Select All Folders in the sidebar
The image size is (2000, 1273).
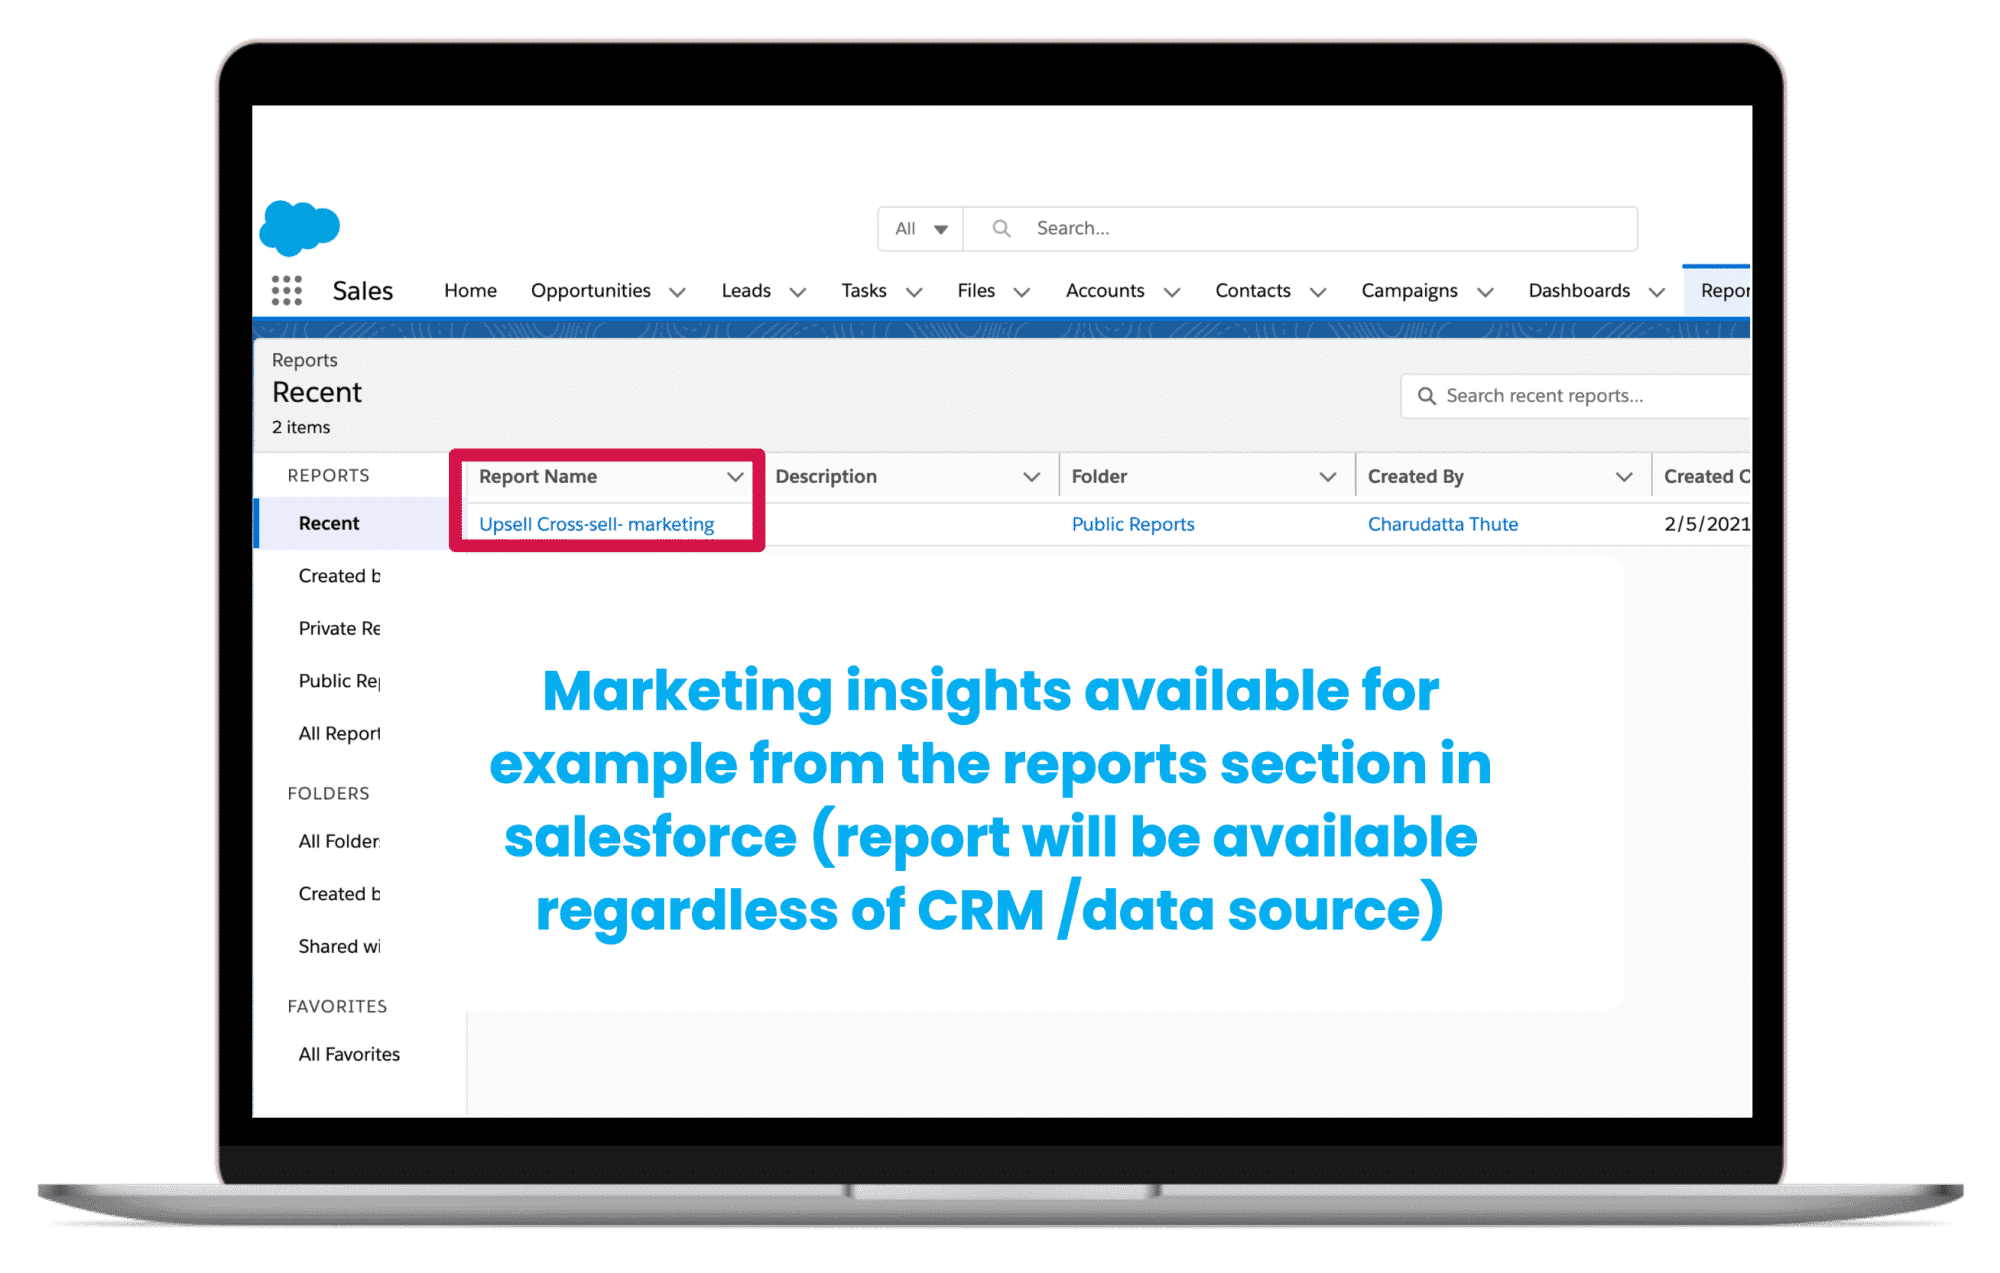[x=339, y=841]
